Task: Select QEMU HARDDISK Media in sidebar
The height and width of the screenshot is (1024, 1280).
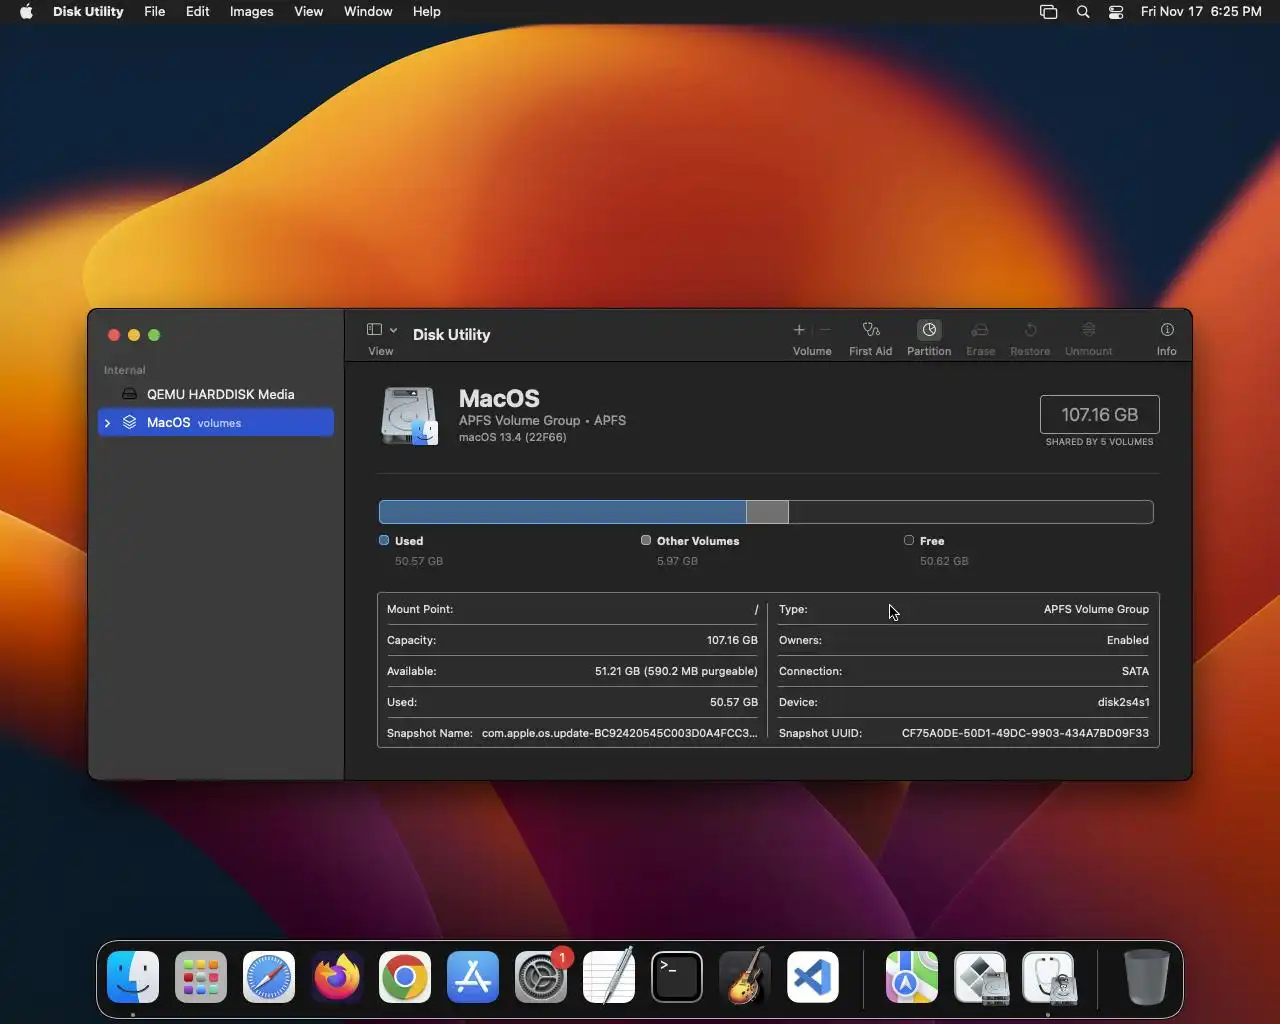Action: tap(216, 394)
